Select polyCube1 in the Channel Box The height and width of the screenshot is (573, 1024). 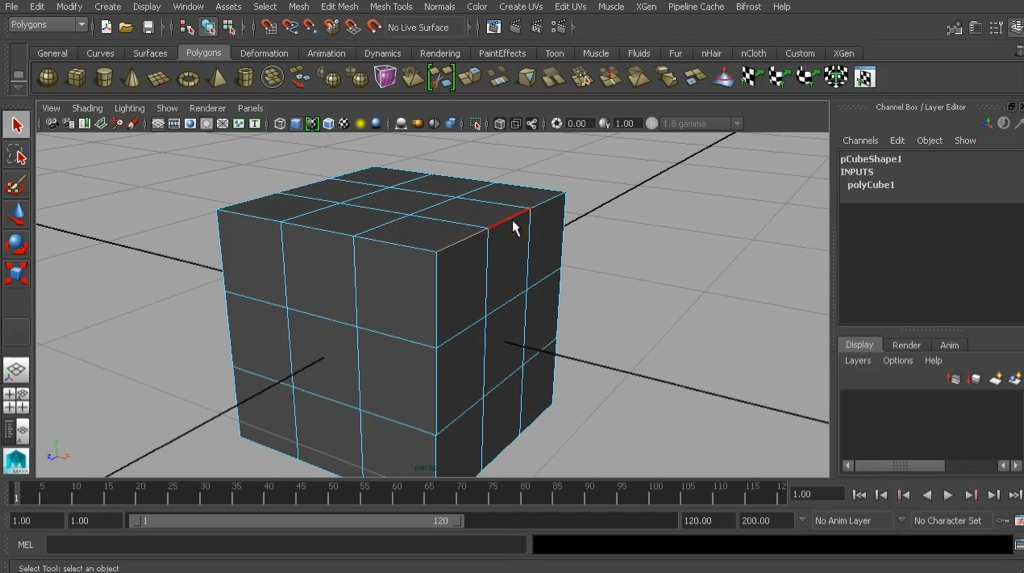point(870,185)
